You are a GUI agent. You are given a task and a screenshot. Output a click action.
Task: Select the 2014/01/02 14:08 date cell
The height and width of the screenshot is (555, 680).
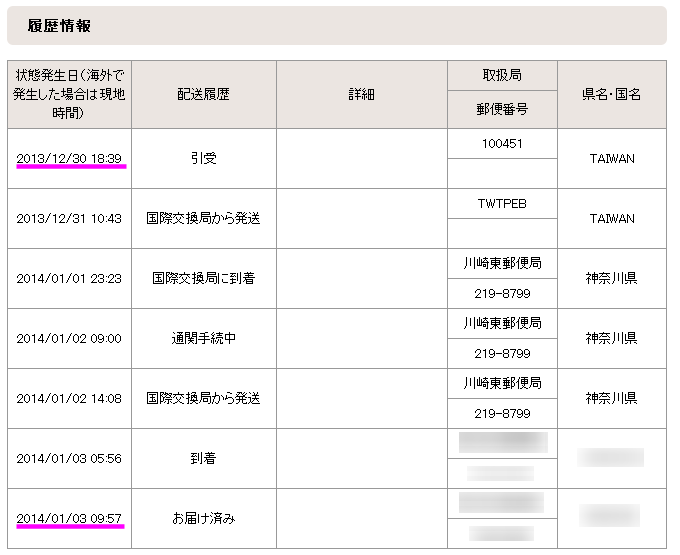click(x=69, y=398)
